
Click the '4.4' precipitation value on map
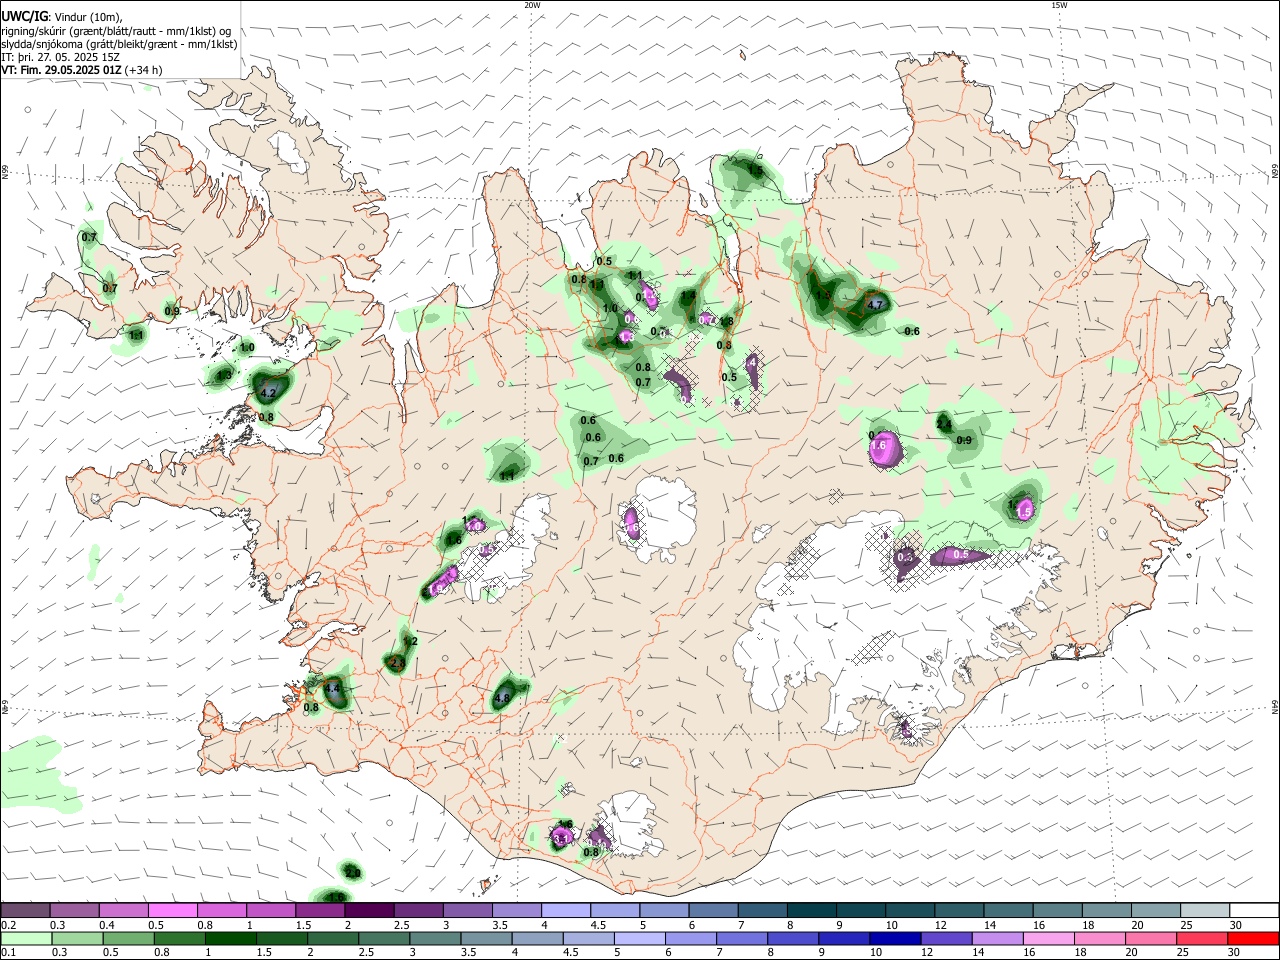(334, 689)
